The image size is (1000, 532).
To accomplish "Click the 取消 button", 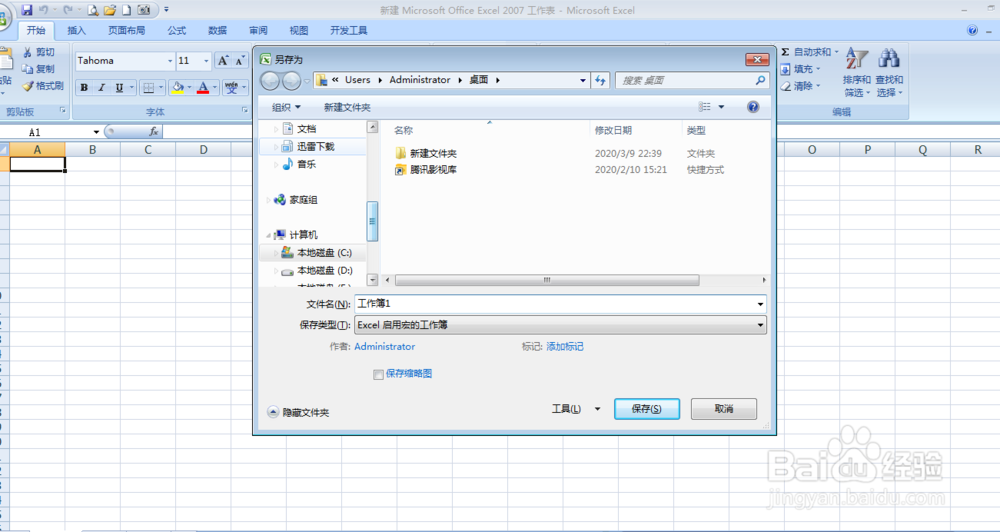I will tap(724, 409).
